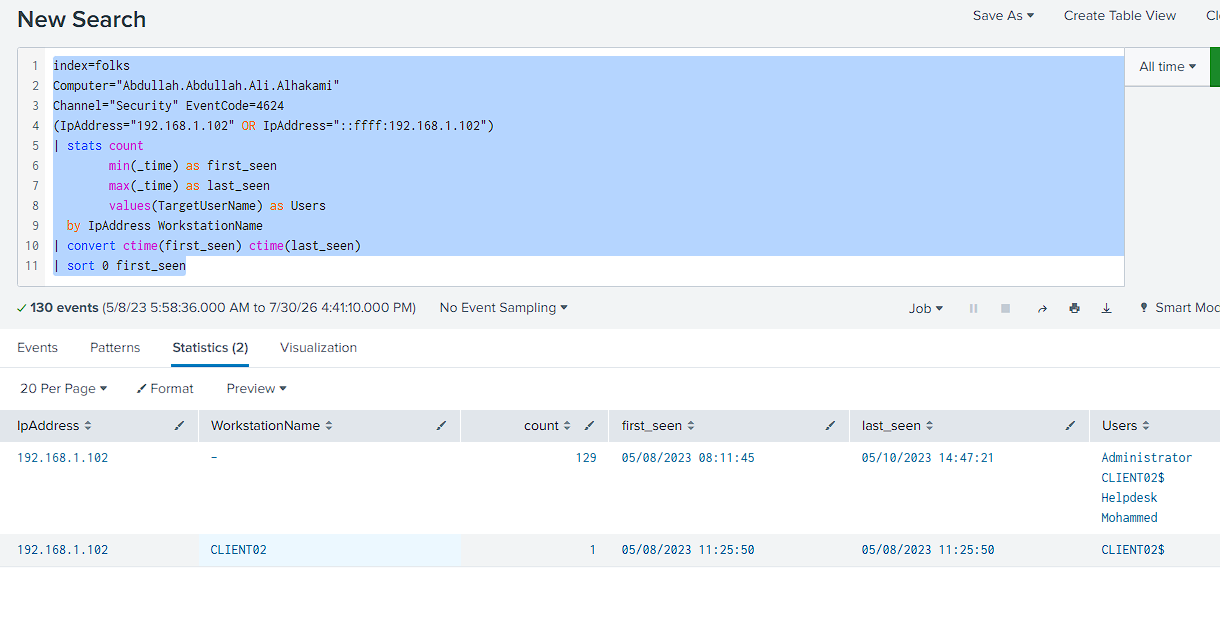Viewport: 1220px width, 620px height.
Task: Sort by count column arrows
Action: click(567, 426)
